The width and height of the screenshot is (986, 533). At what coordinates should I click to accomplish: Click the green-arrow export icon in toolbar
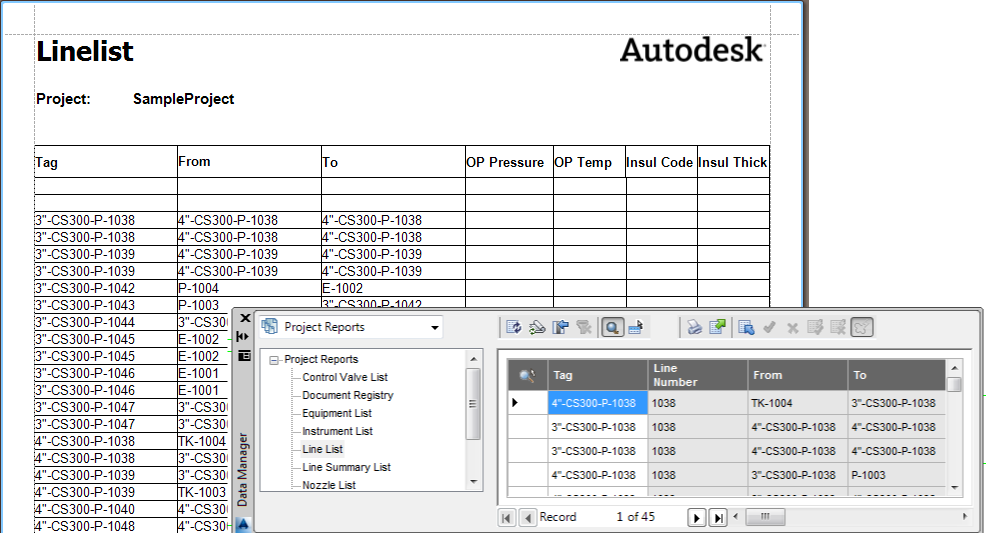point(717,327)
